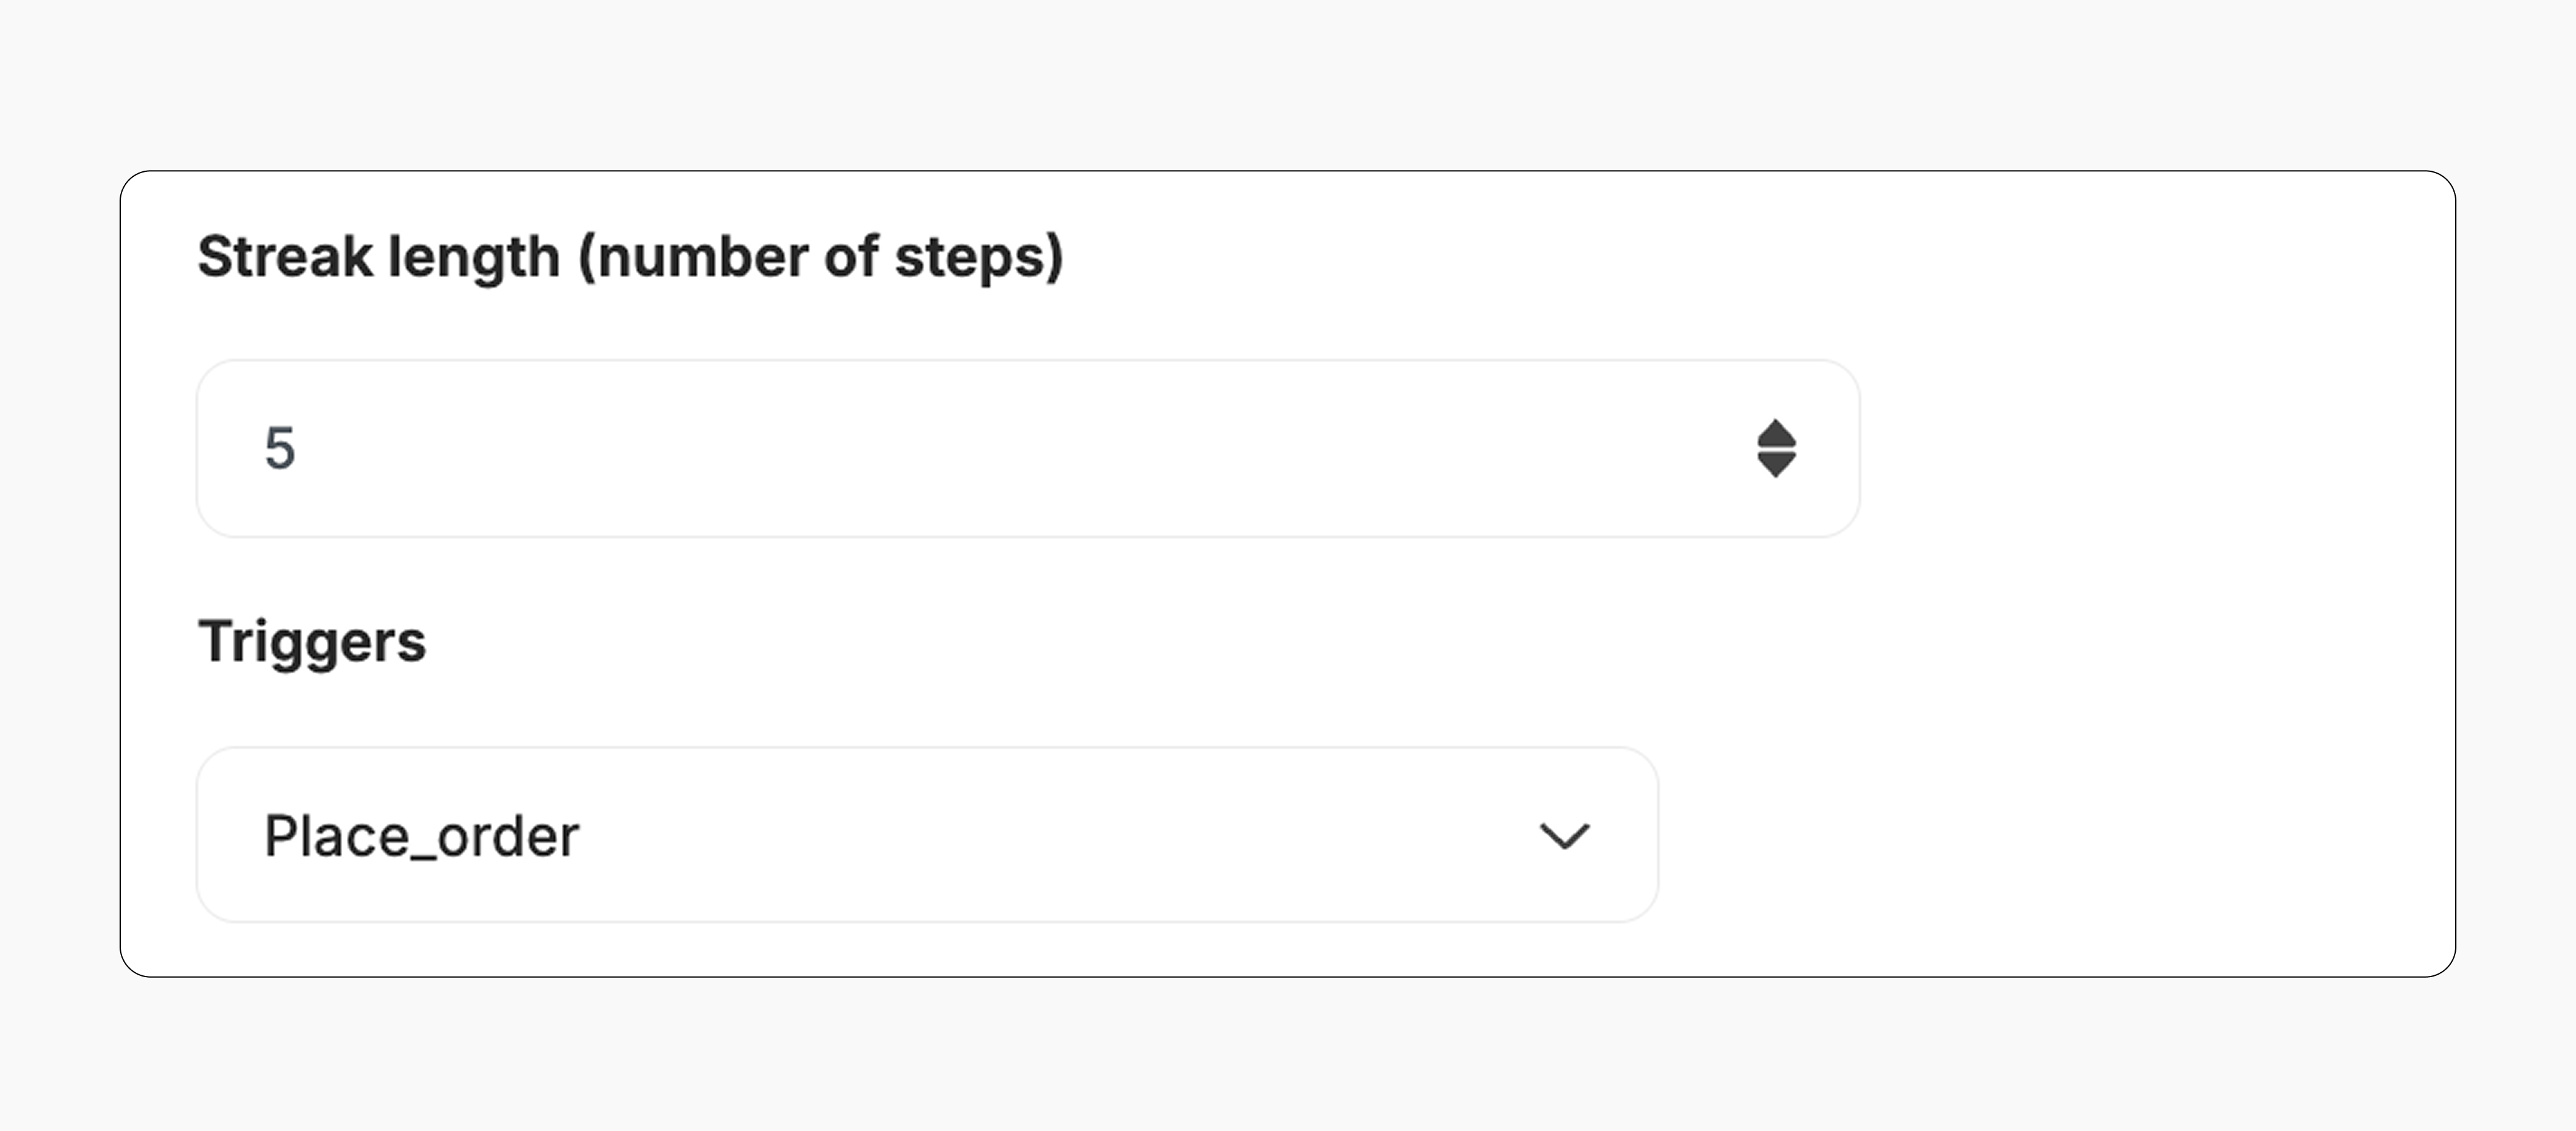The height and width of the screenshot is (1131, 2576).
Task: Click the Streak length (number of steps) label
Action: click(x=630, y=257)
